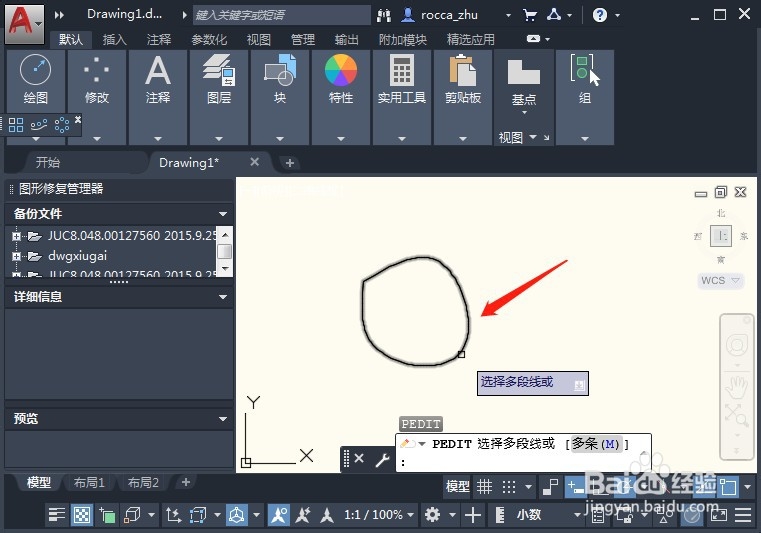Toggle dynamic input icon in status bar
This screenshot has height=533, width=761.
(x=576, y=486)
